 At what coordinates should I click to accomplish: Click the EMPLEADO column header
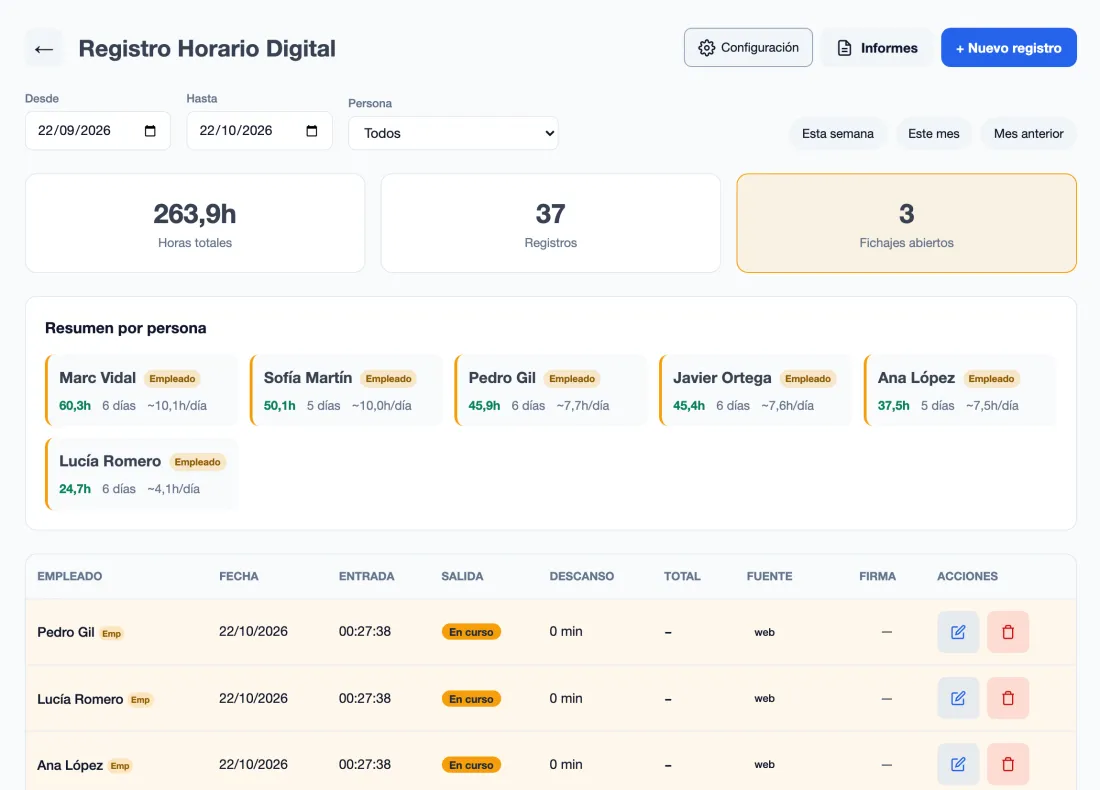[69, 576]
